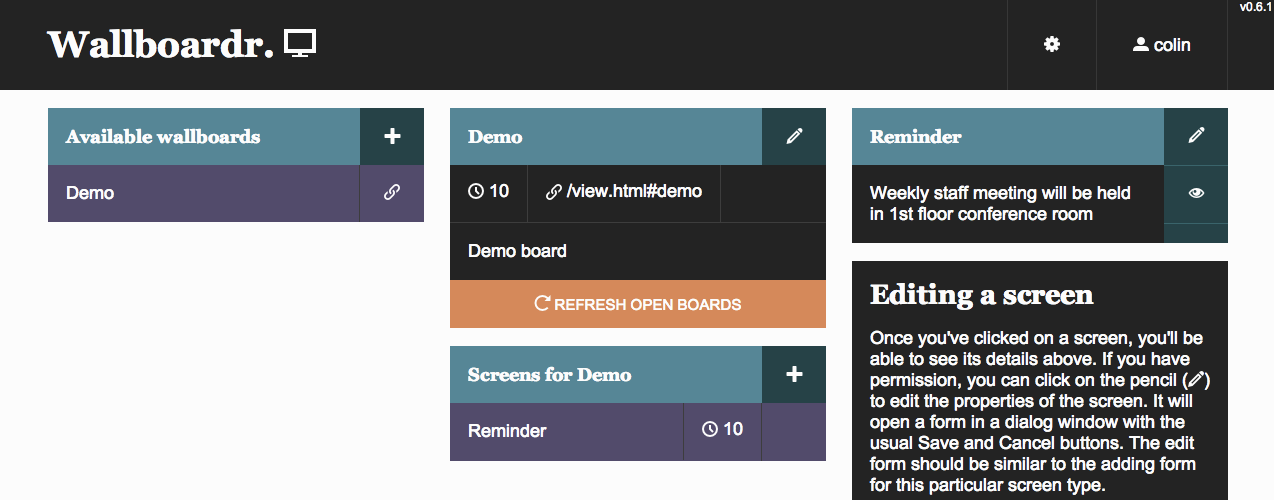The height and width of the screenshot is (500, 1274).
Task: Select the Demo wallboard in list
Action: click(x=203, y=193)
